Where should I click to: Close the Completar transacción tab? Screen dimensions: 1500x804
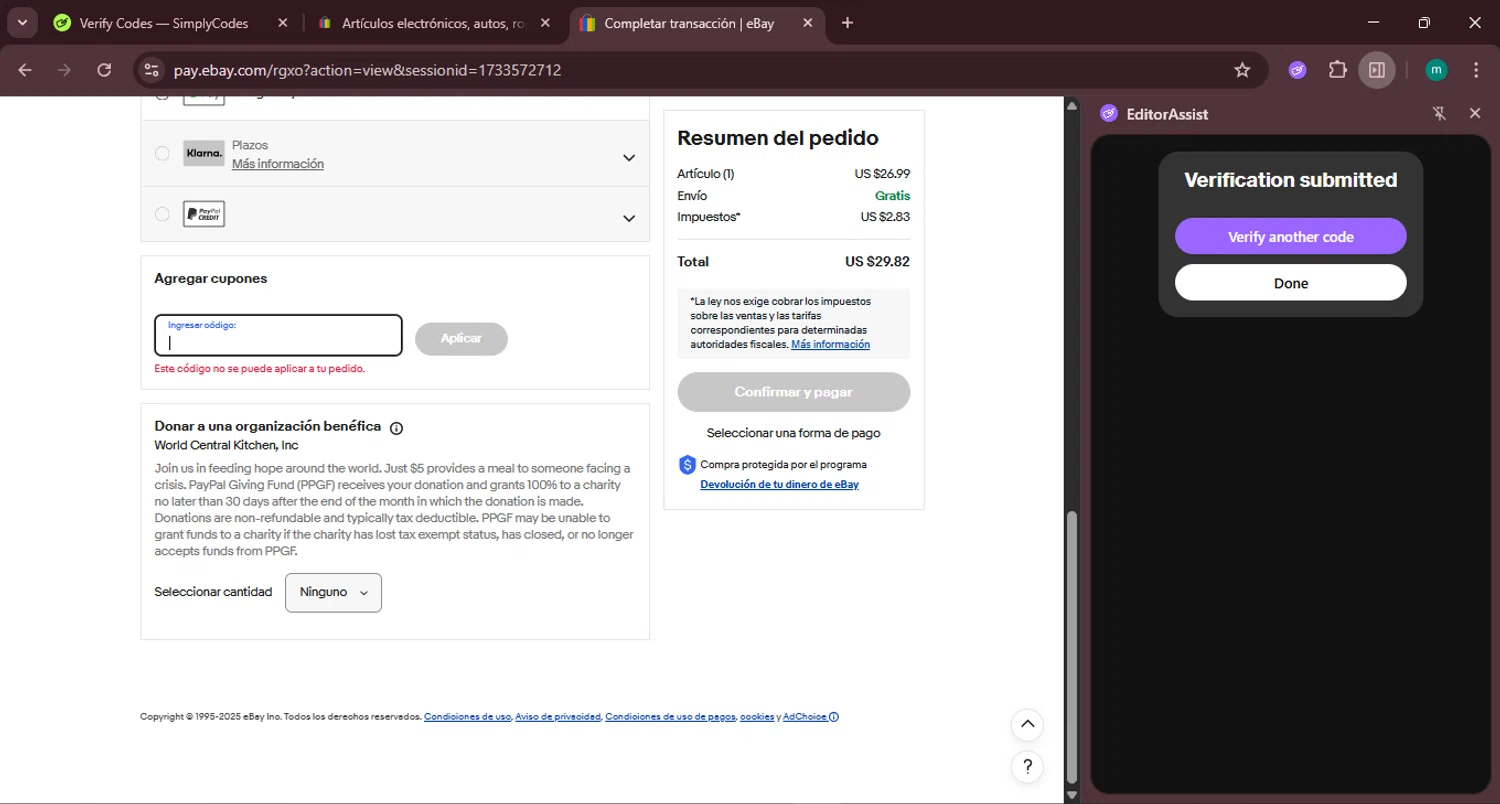pos(807,23)
